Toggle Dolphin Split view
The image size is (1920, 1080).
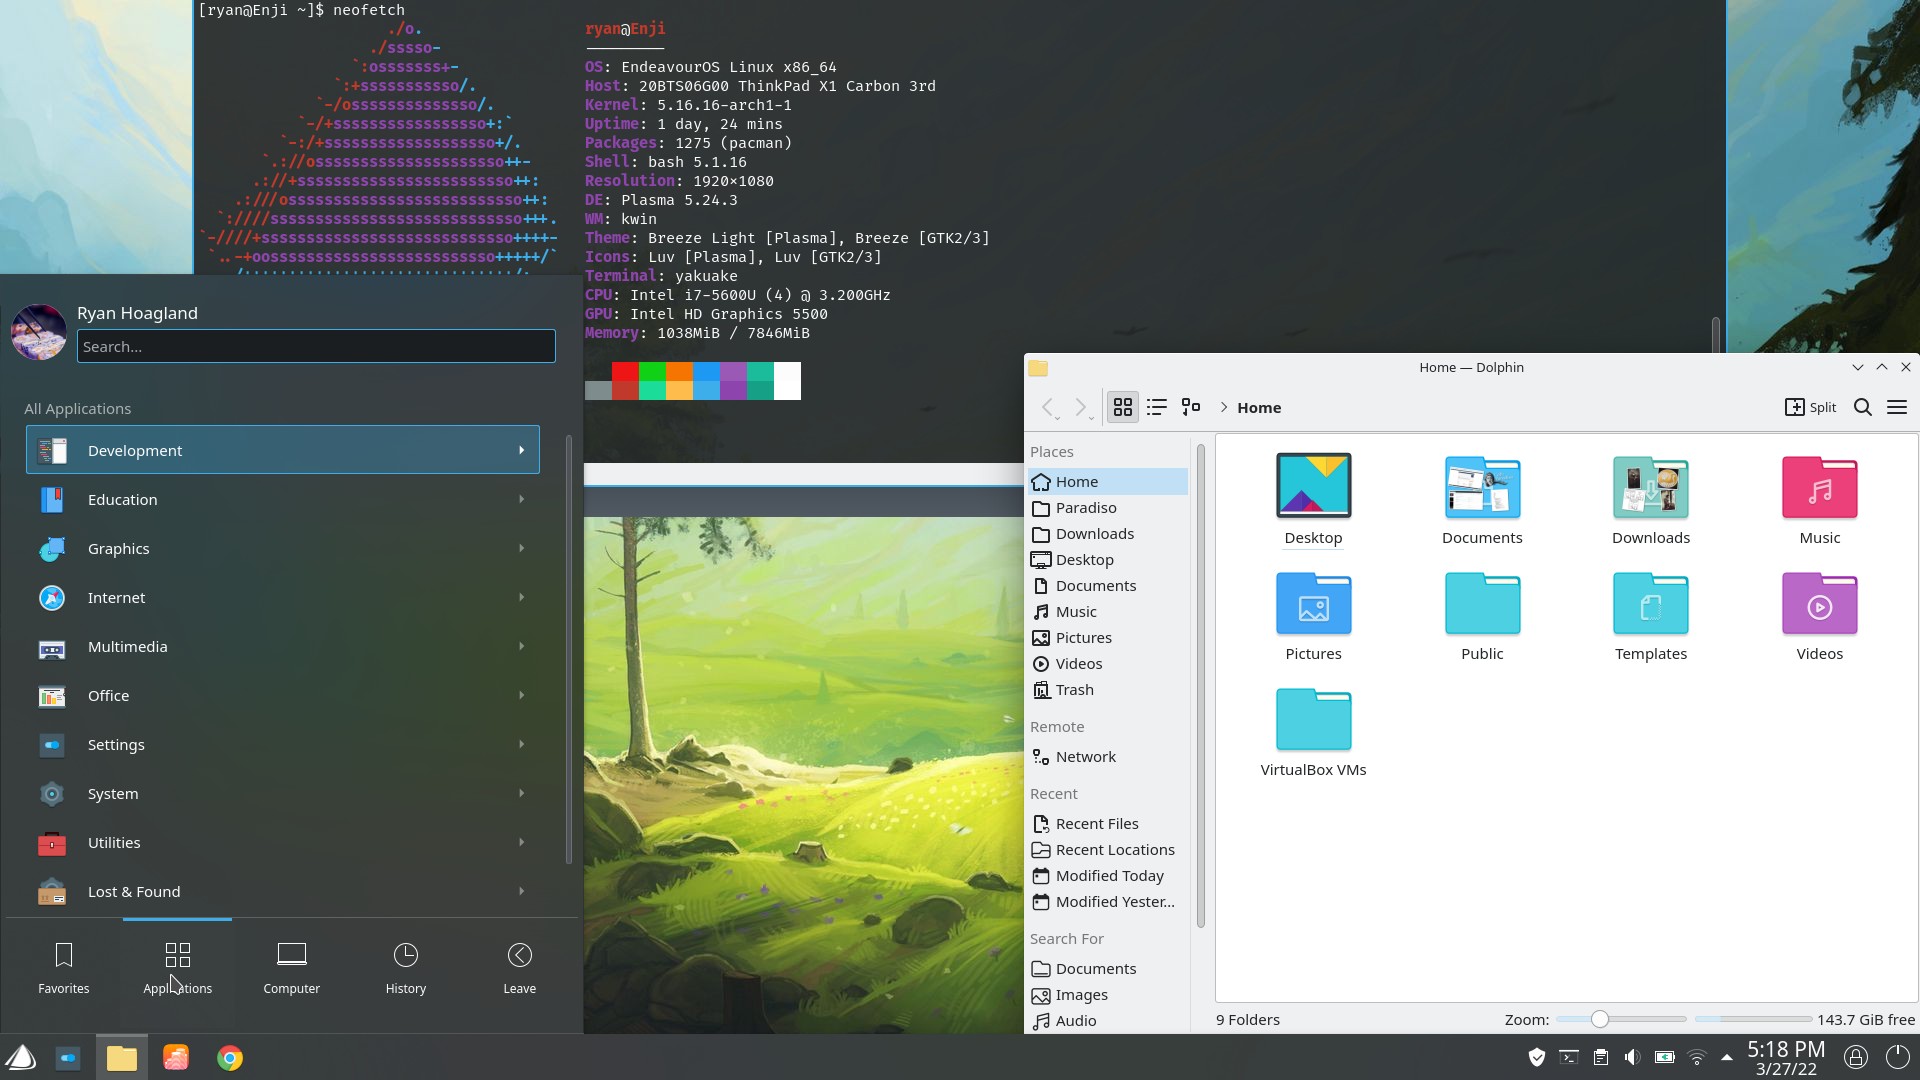1811,407
